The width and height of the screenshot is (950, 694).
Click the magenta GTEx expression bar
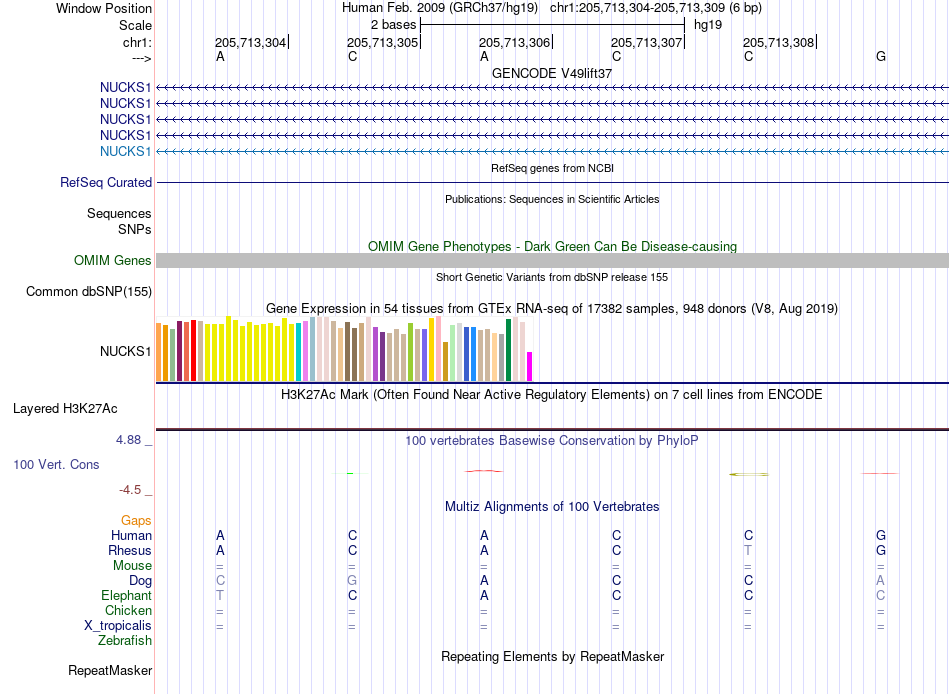pos(530,366)
